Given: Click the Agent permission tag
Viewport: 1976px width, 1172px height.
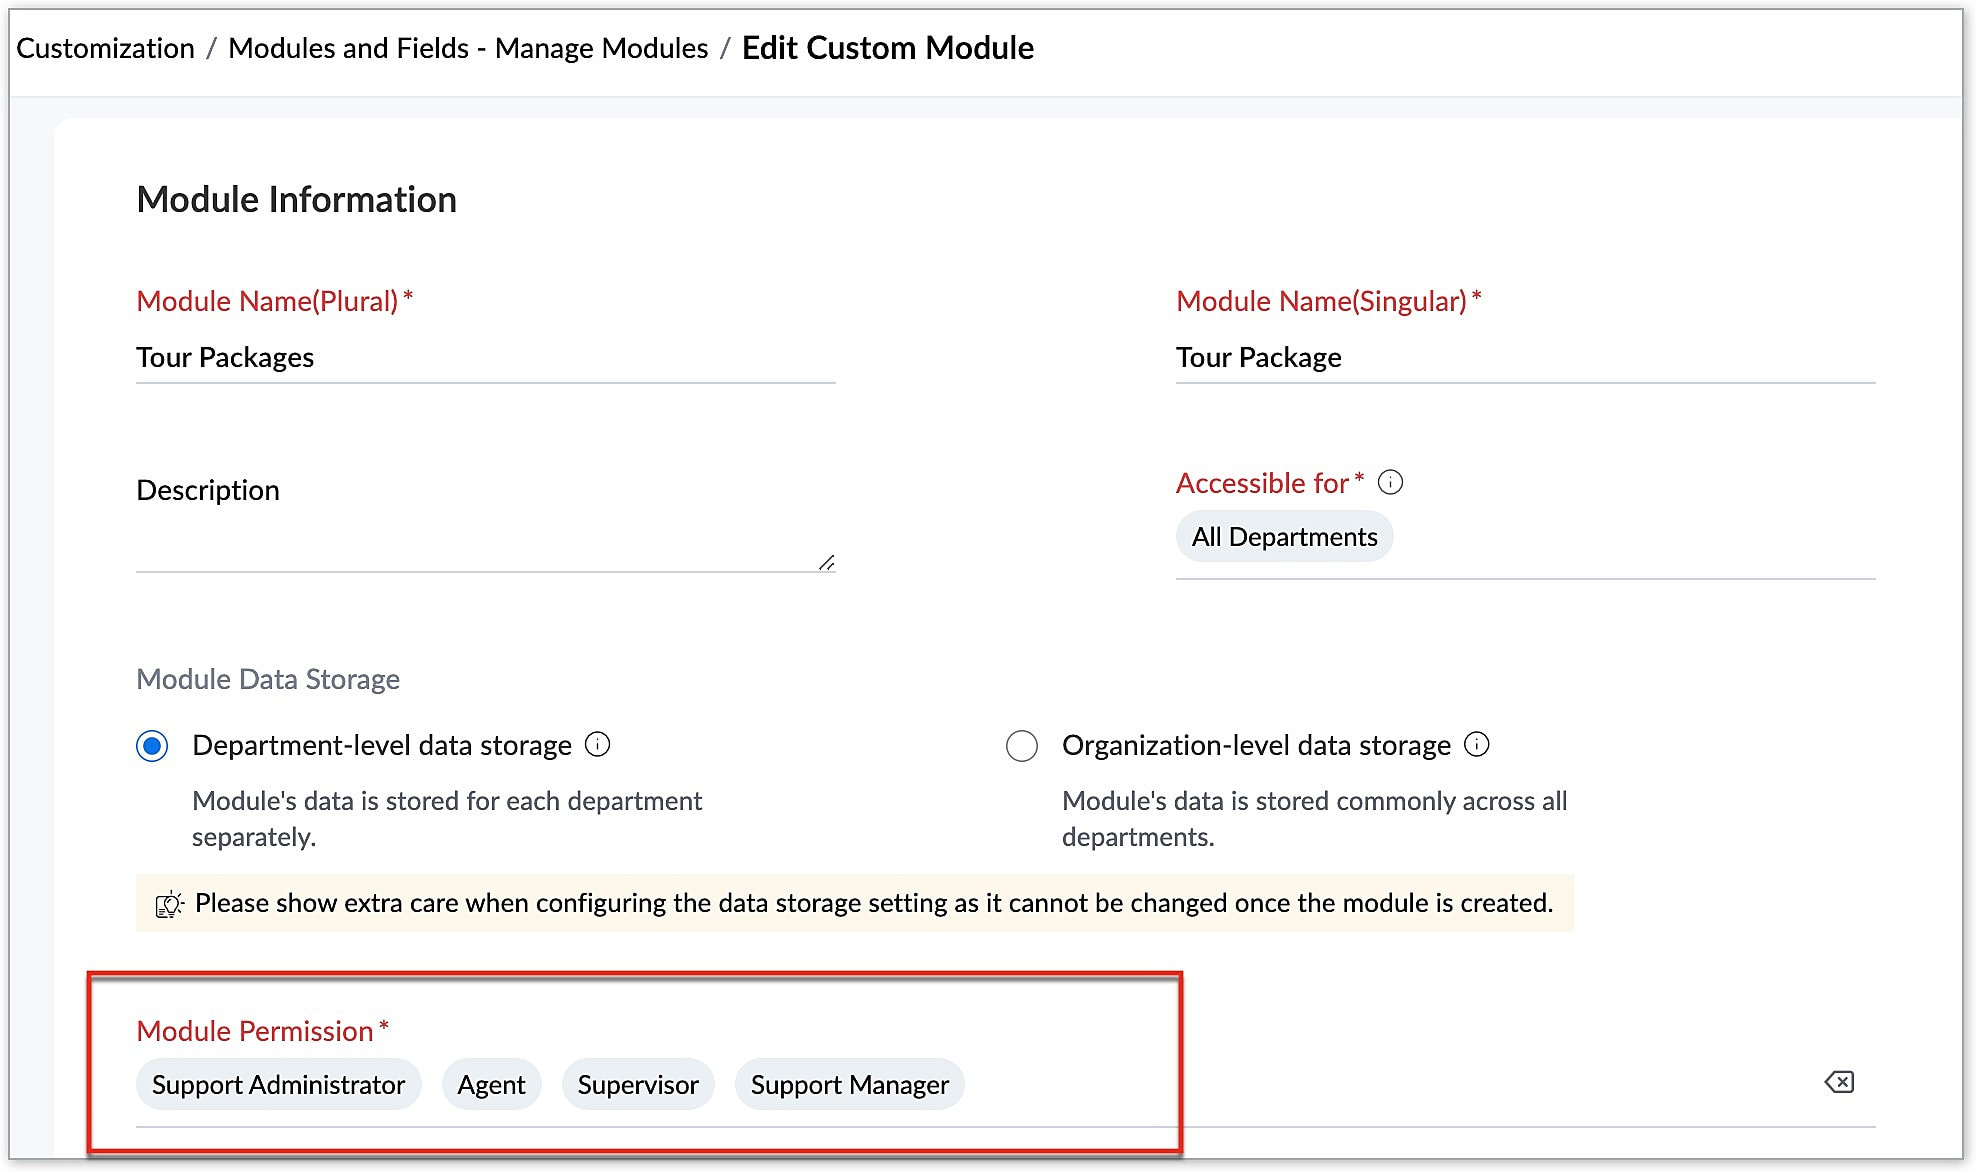Looking at the screenshot, I should pyautogui.click(x=491, y=1085).
